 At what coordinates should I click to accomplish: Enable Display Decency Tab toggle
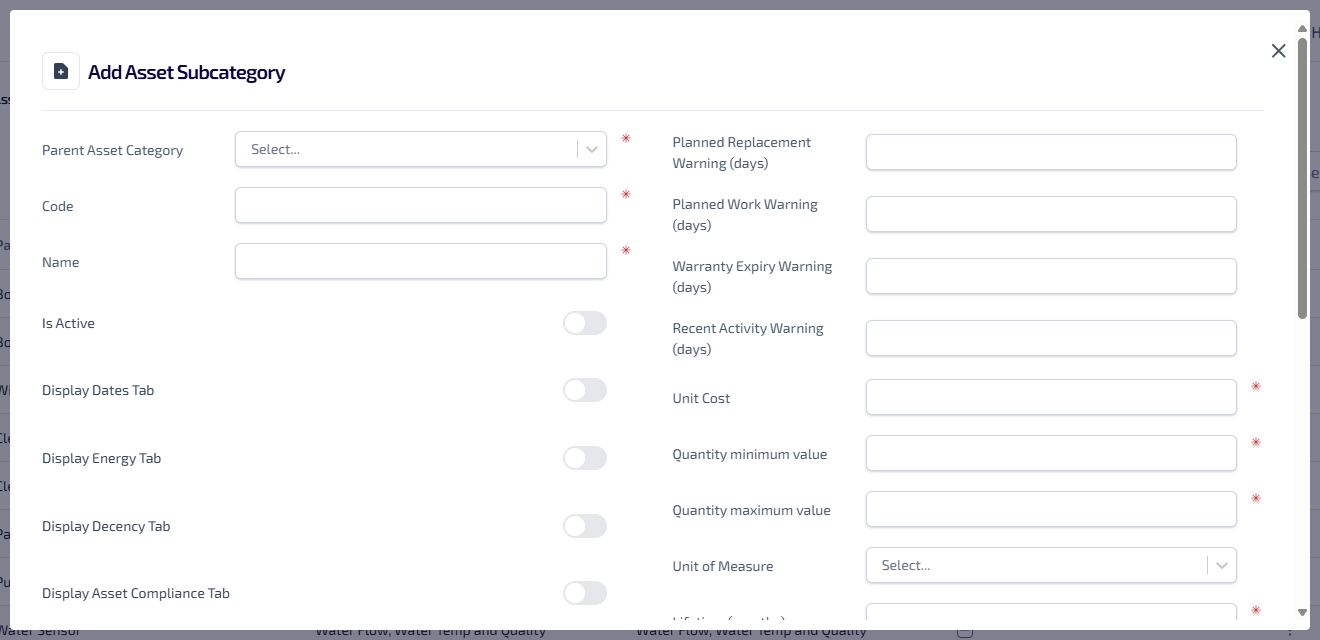point(584,526)
